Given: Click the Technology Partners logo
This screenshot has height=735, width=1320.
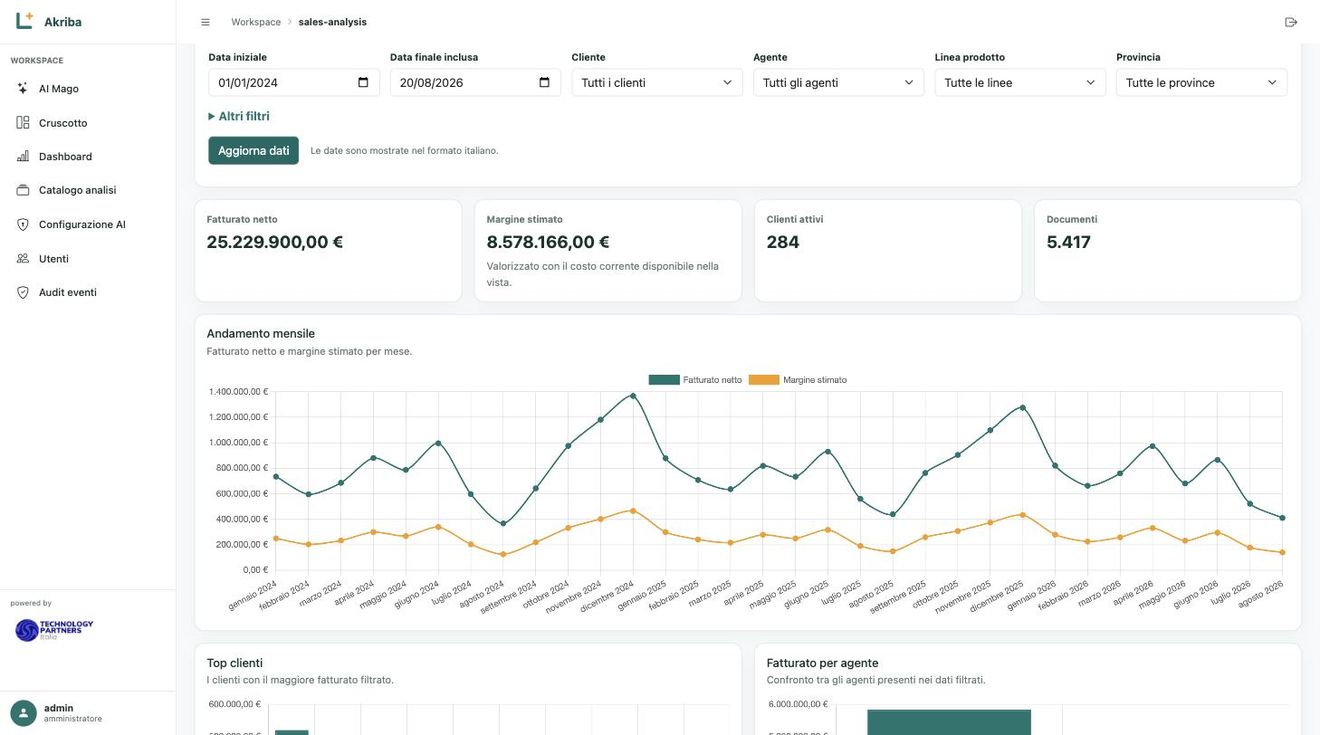Looking at the screenshot, I should (54, 629).
